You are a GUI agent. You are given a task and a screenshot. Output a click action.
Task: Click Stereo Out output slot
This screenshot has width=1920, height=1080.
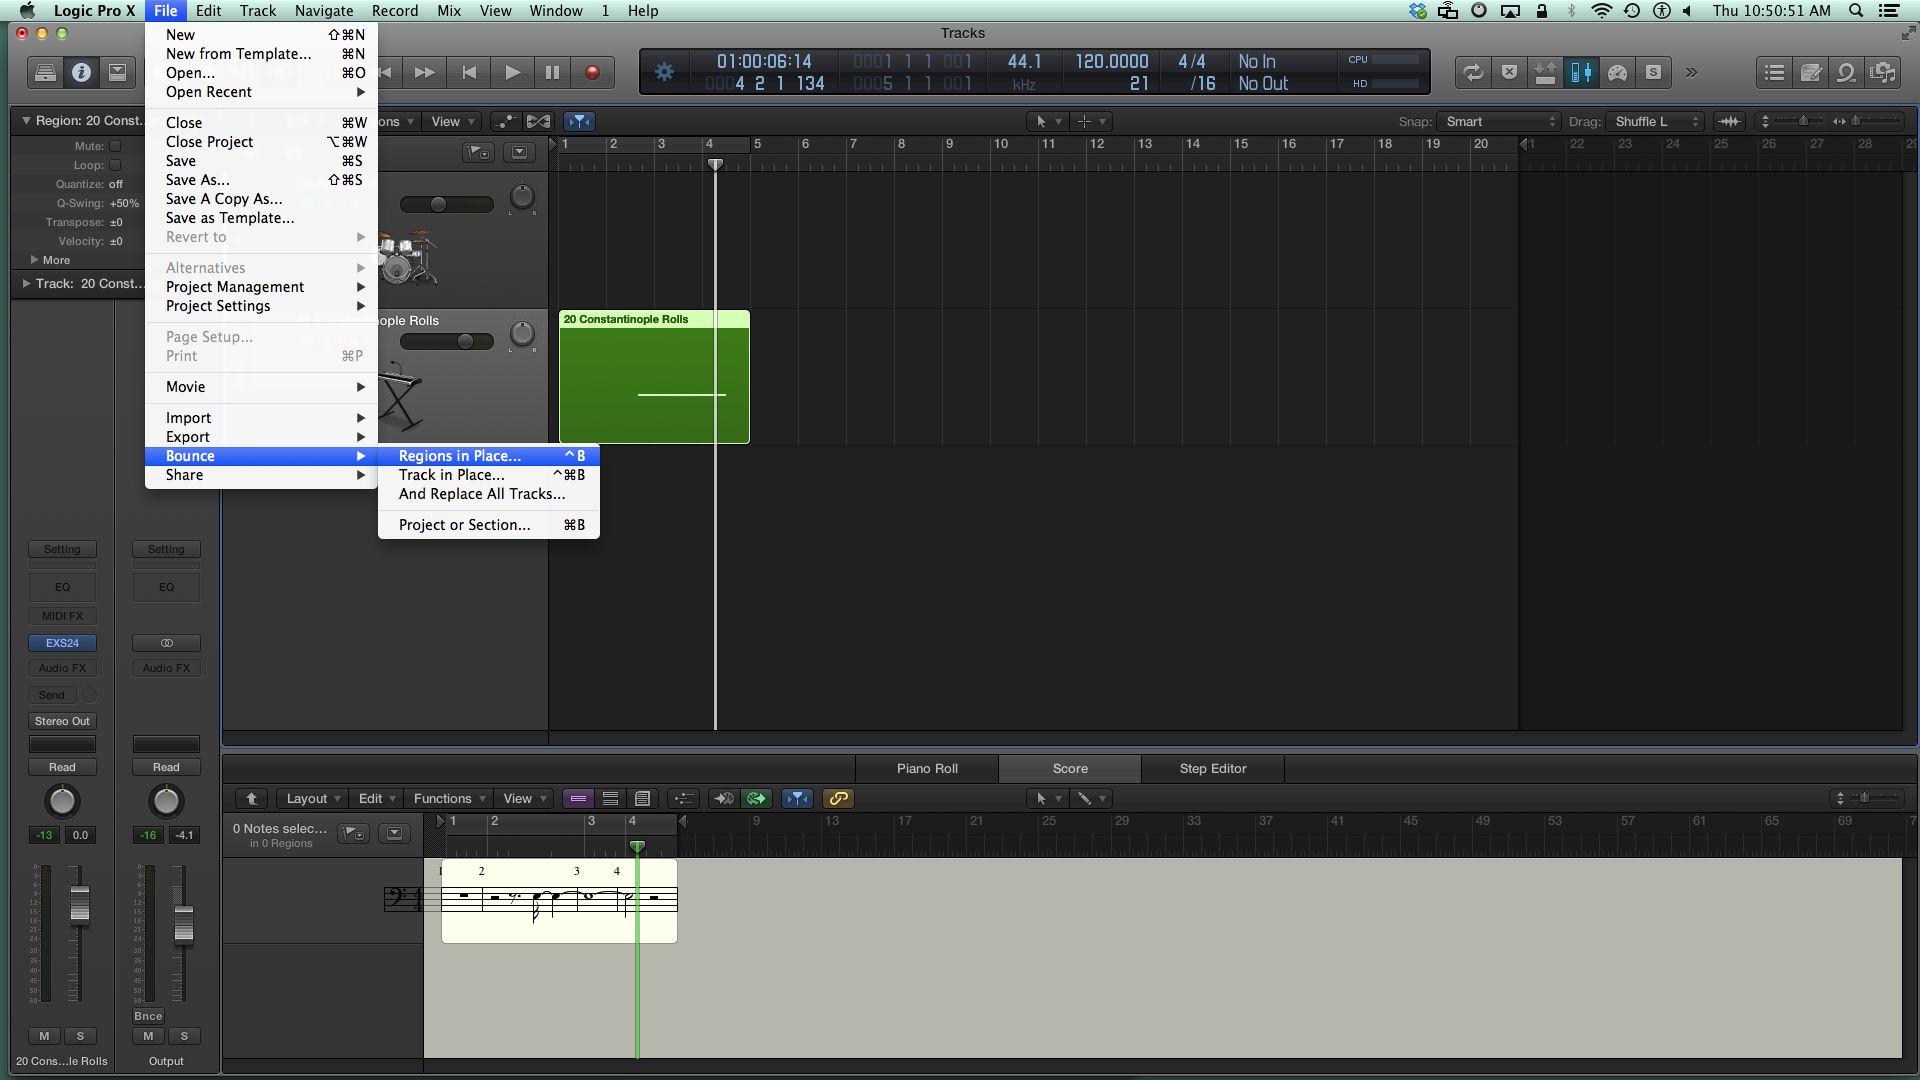[x=62, y=721]
